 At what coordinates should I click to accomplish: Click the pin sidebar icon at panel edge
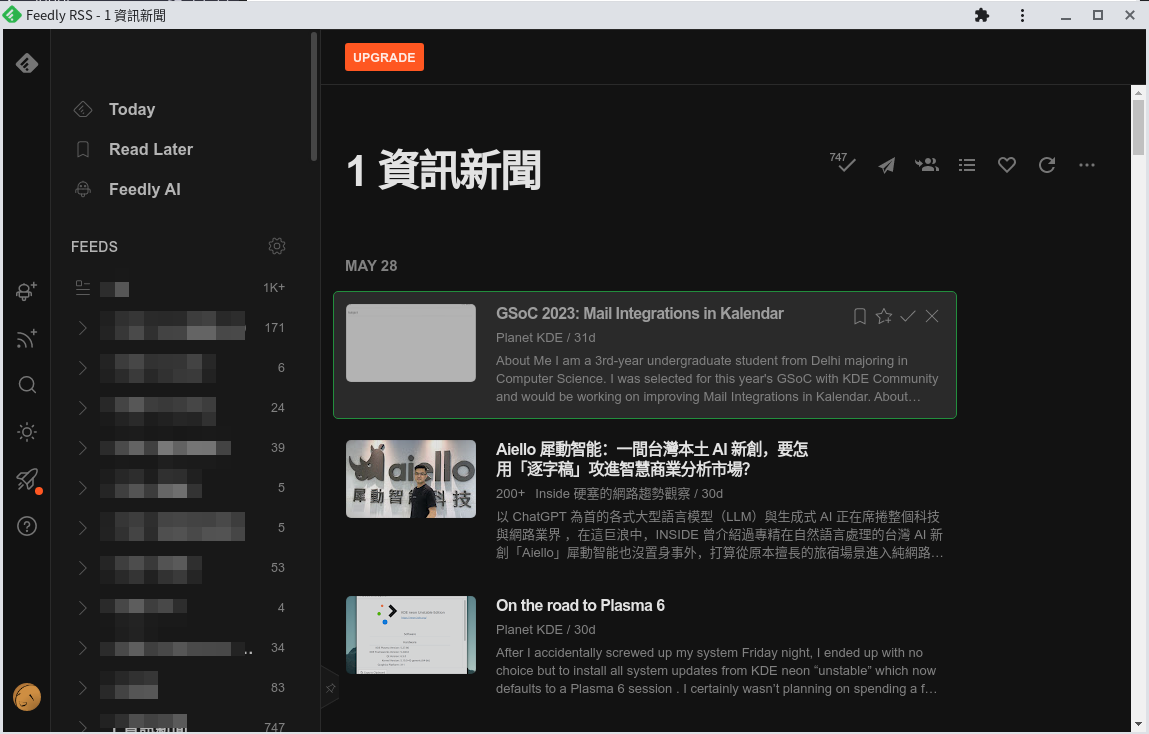coord(330,688)
